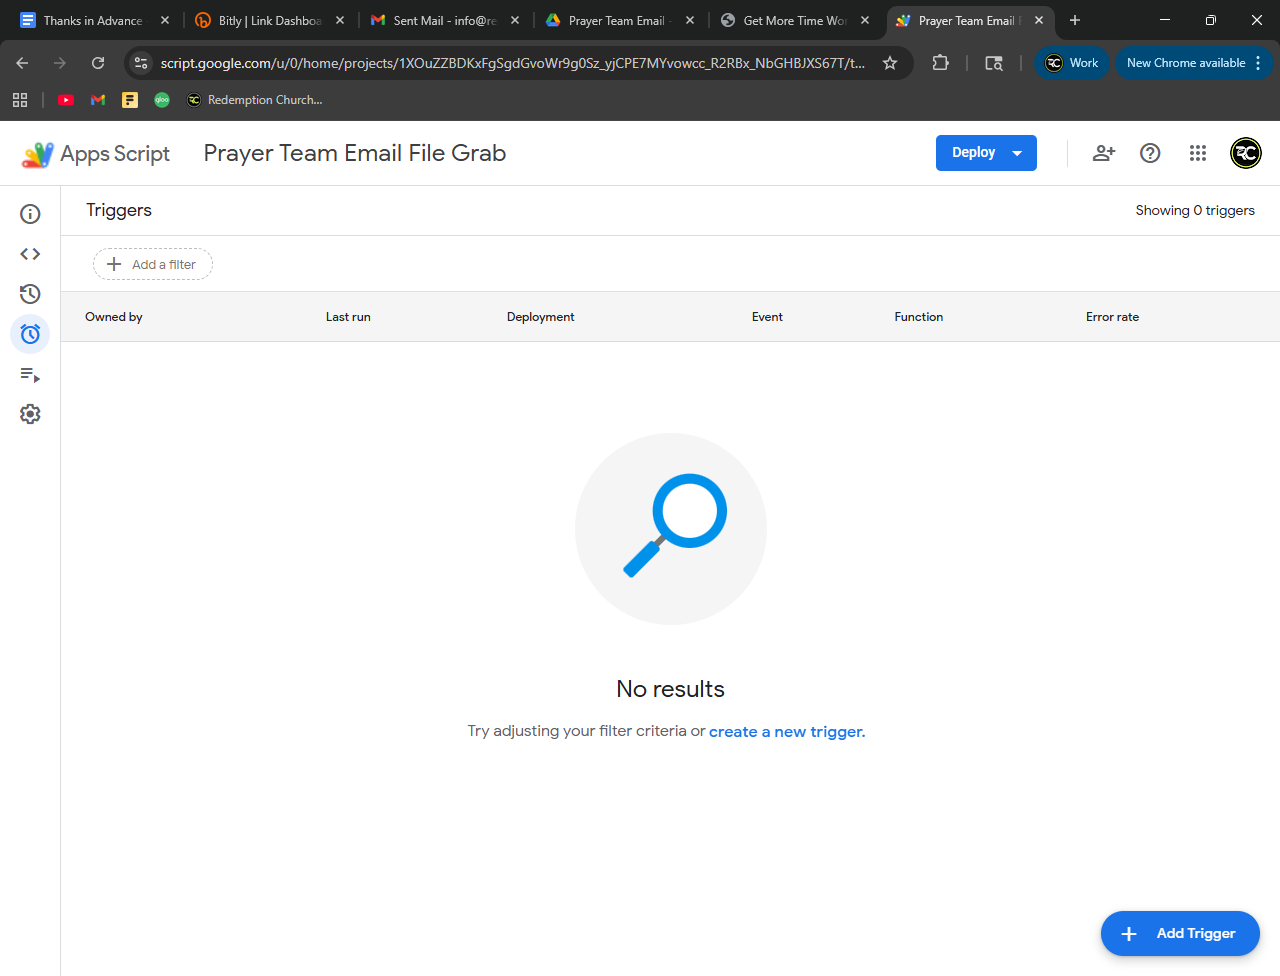Open the Overview info icon in sidebar
The height and width of the screenshot is (976, 1280).
pos(30,214)
